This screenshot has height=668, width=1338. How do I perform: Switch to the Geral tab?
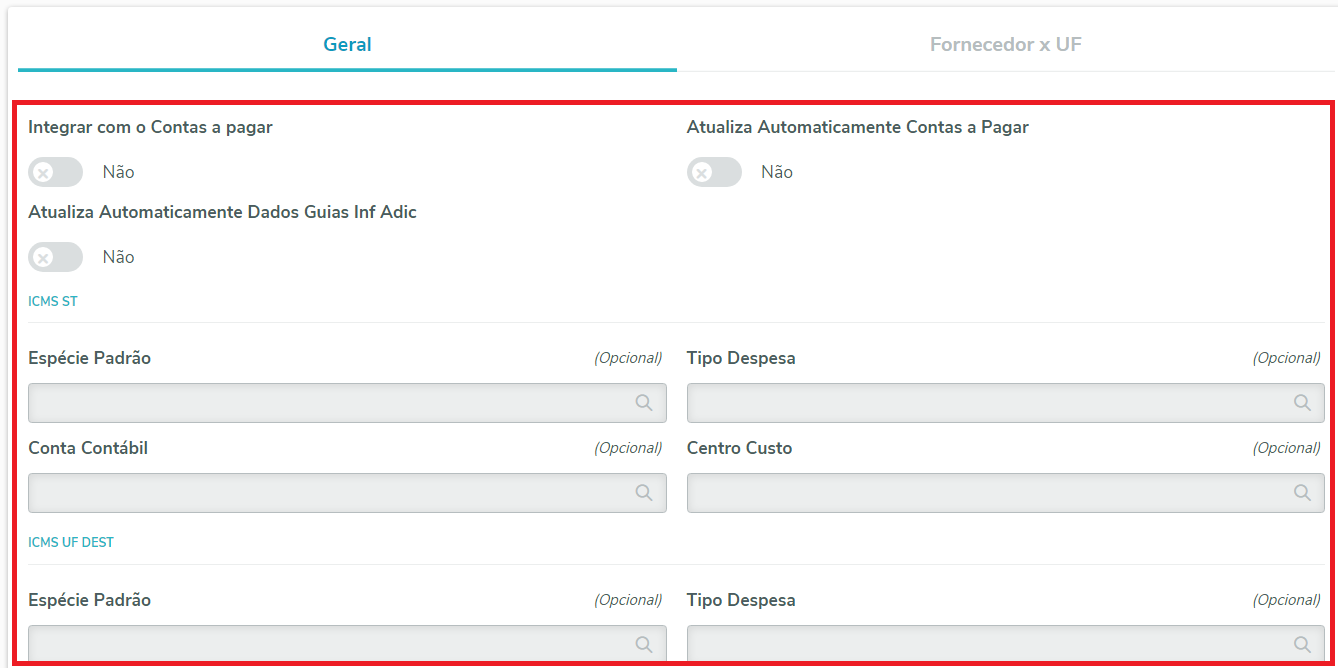(347, 45)
